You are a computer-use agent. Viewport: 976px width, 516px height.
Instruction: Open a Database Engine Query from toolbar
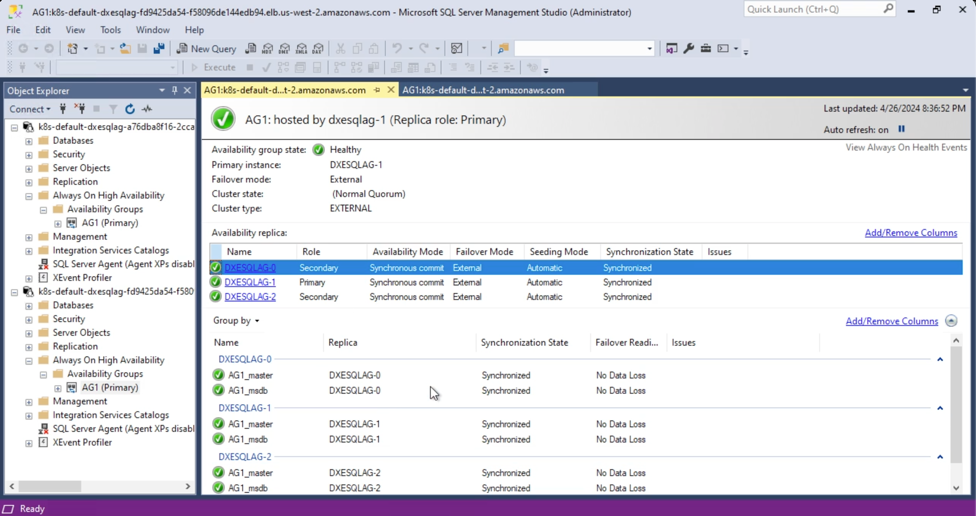tap(251, 49)
